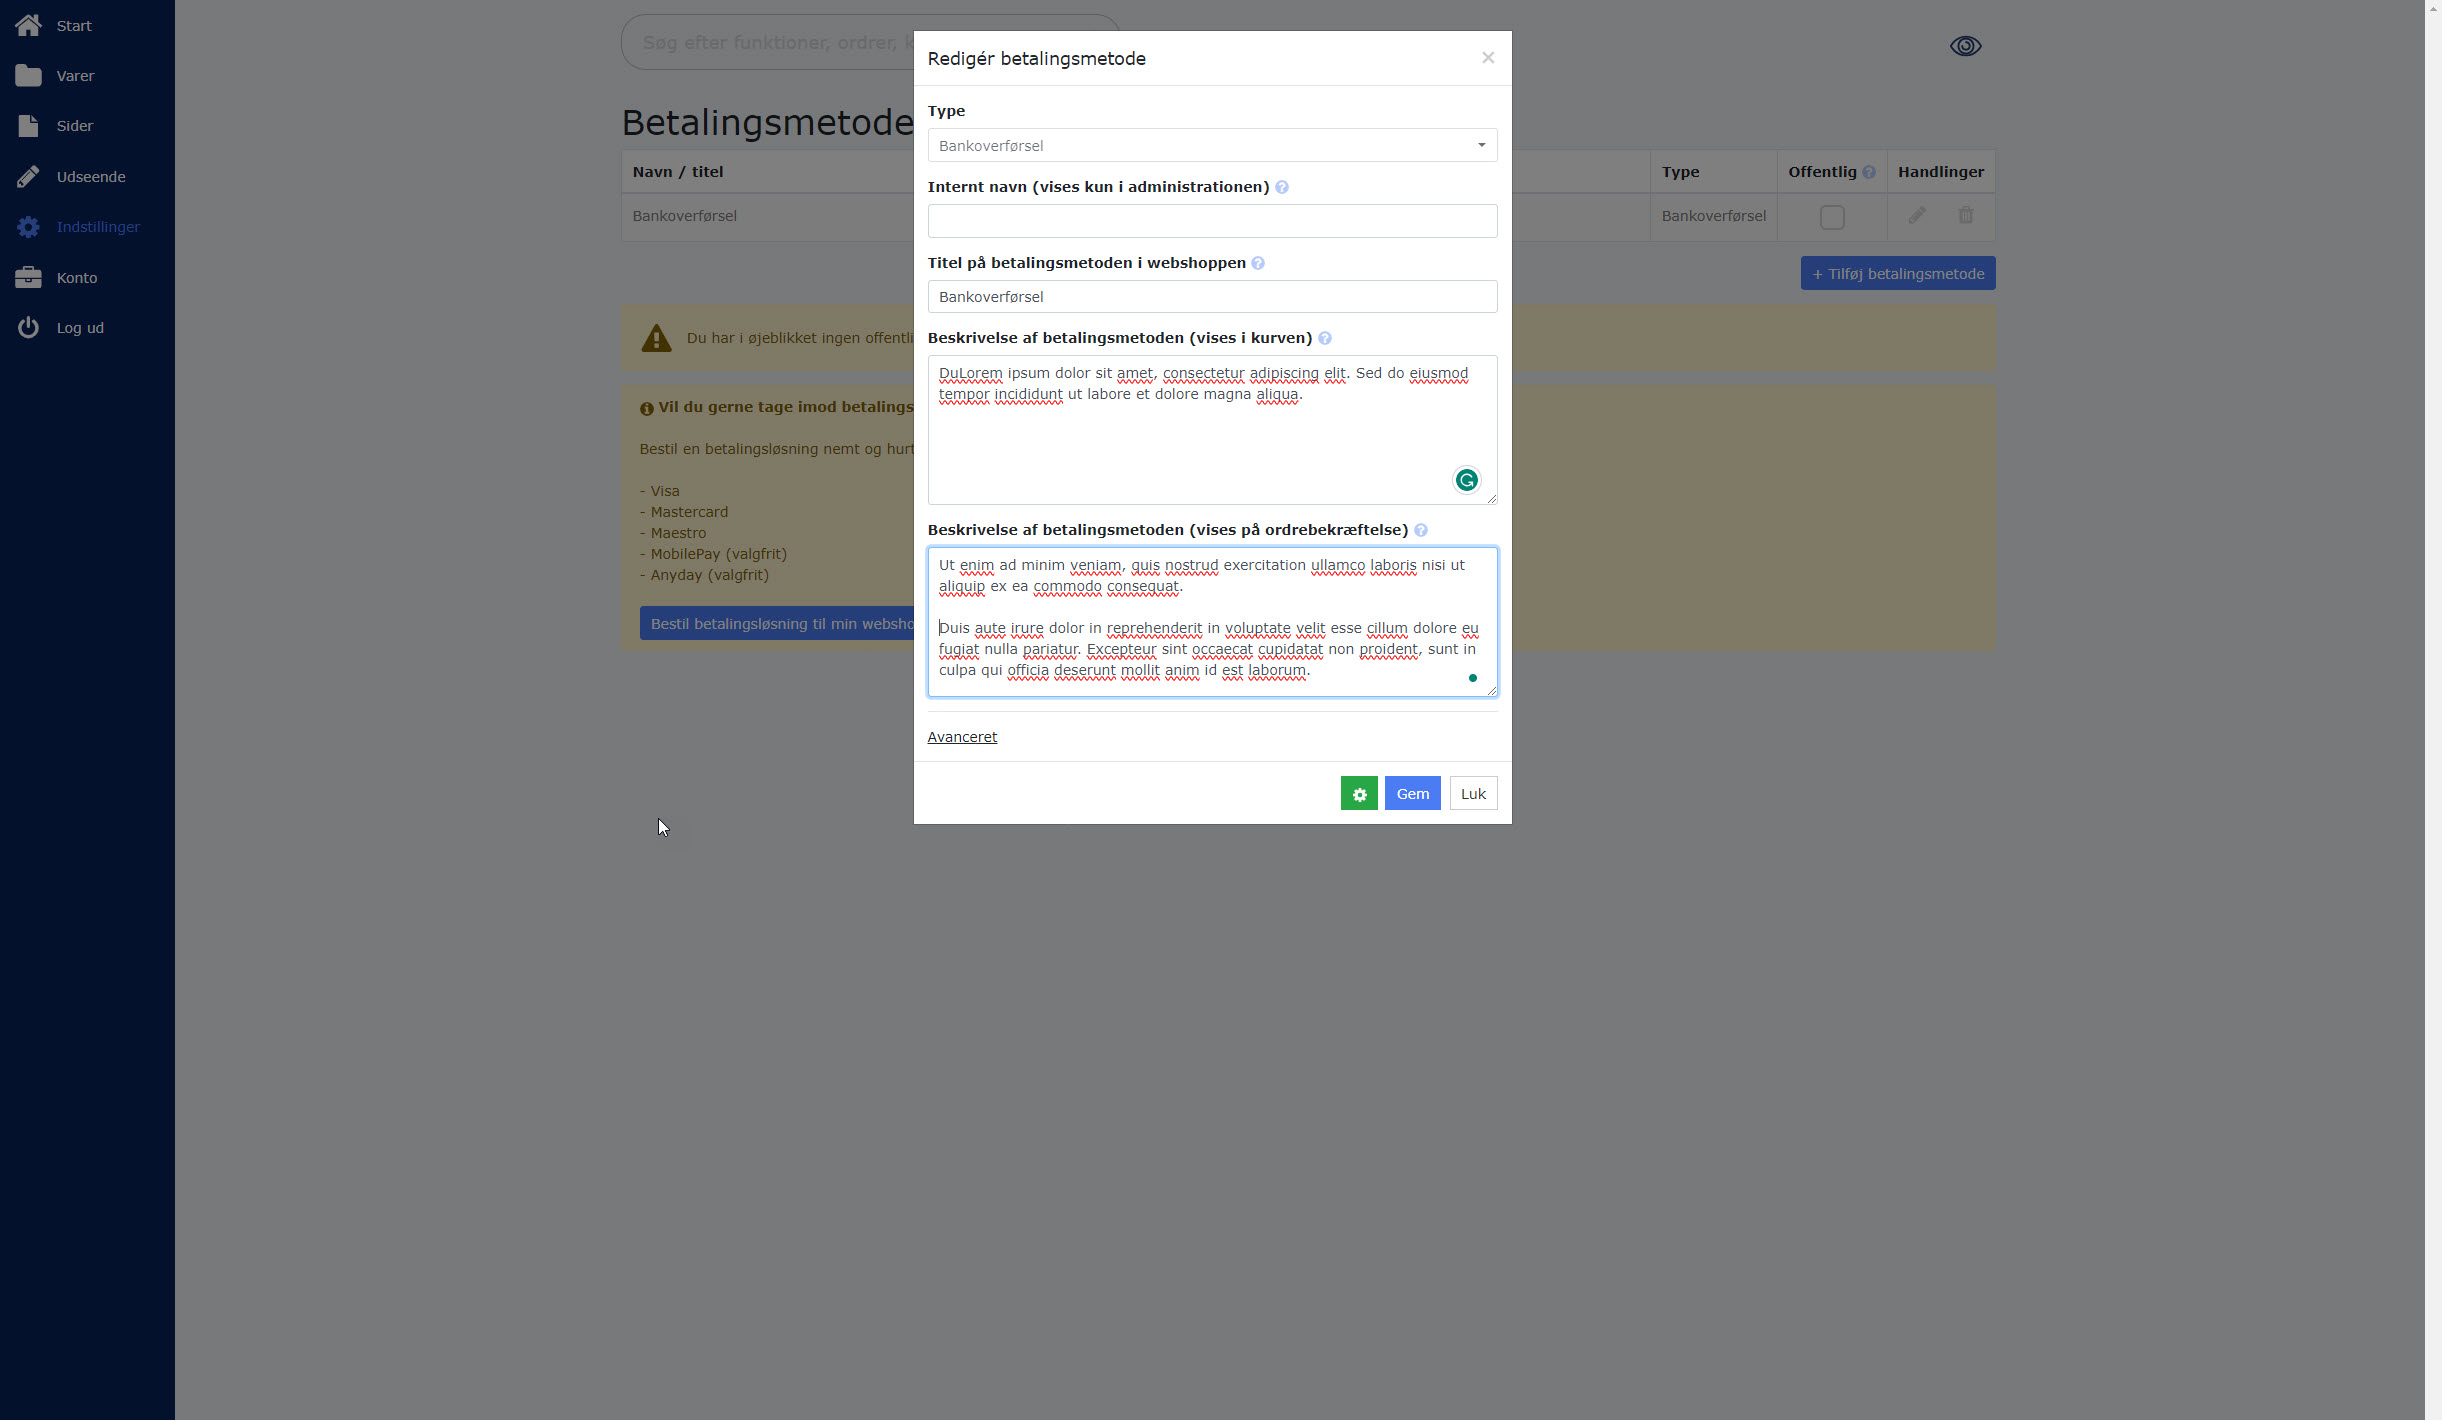
Task: Click Tilføj betalingsmetode button
Action: [x=1897, y=274]
